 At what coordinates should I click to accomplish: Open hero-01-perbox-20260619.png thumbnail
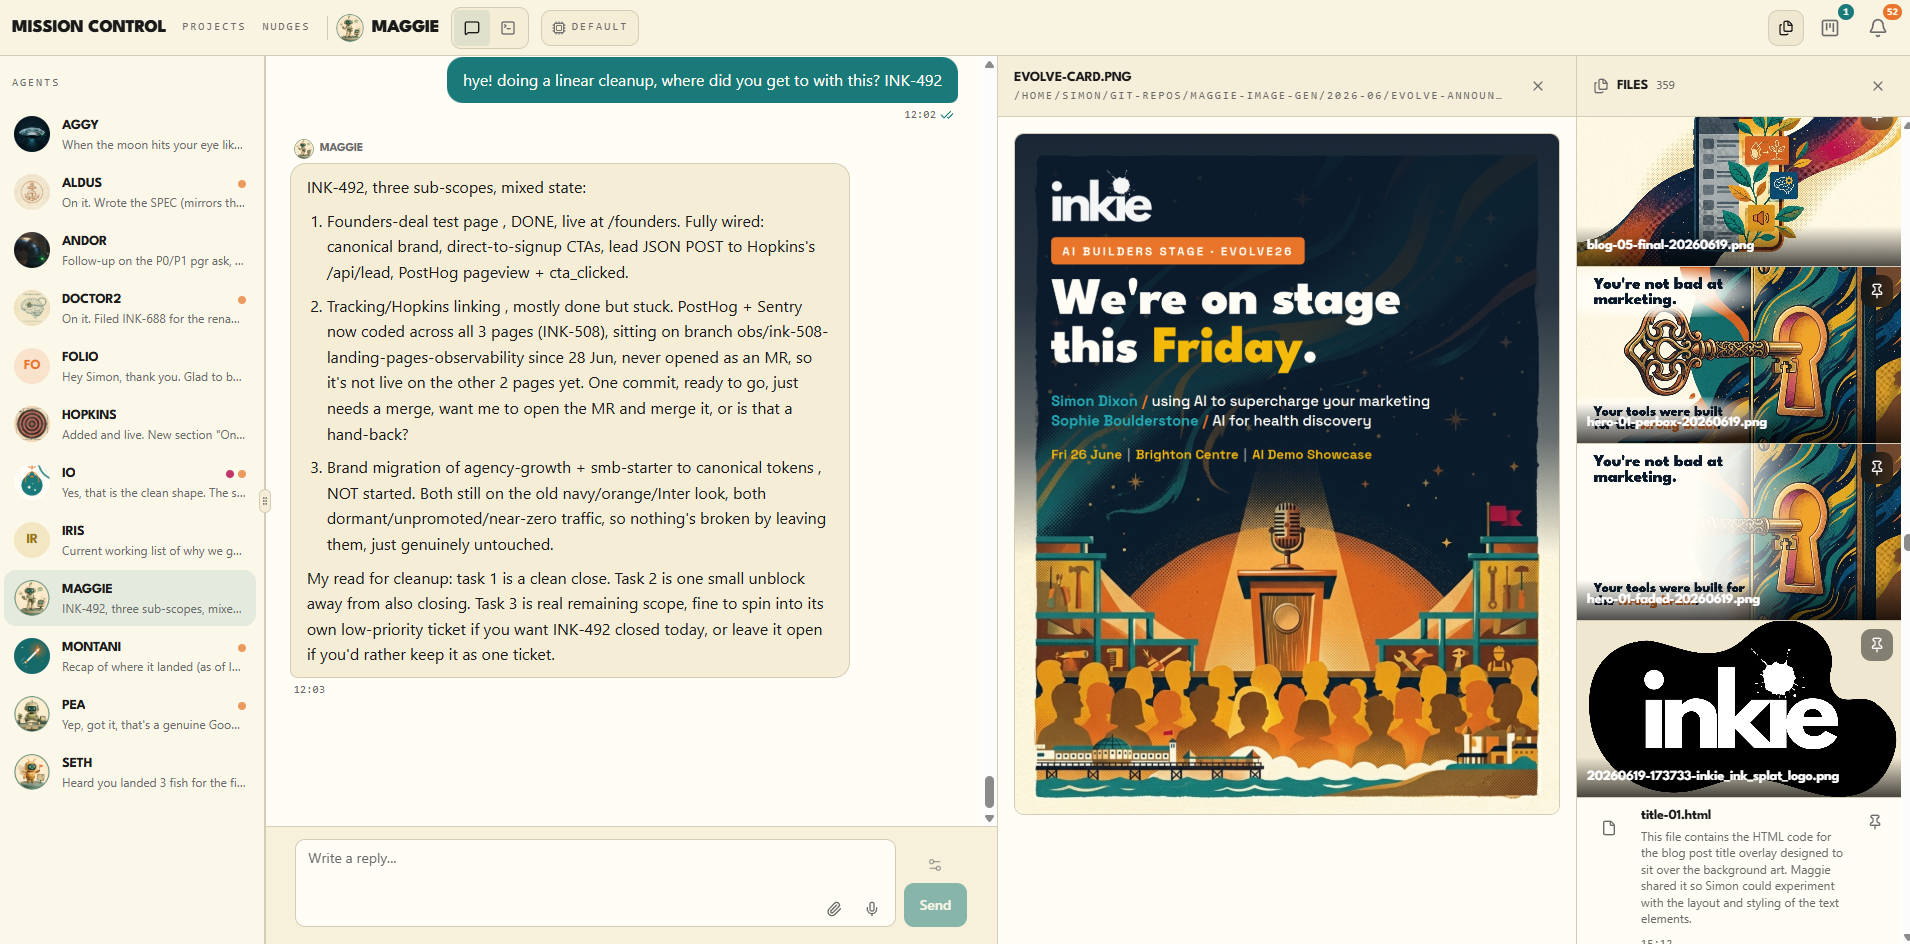[x=1739, y=355]
